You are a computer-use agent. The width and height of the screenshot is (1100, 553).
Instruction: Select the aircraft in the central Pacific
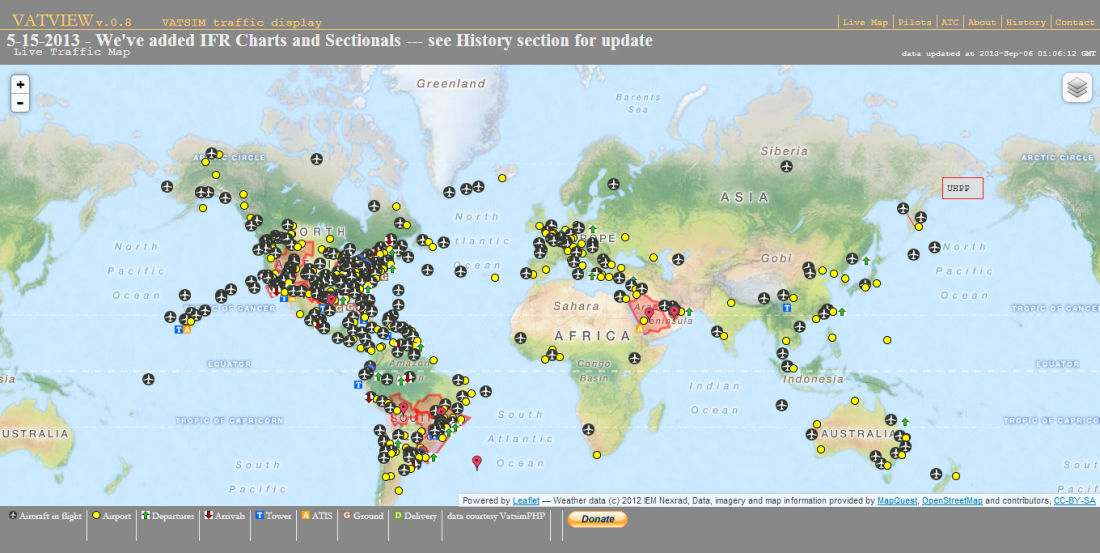tap(148, 379)
